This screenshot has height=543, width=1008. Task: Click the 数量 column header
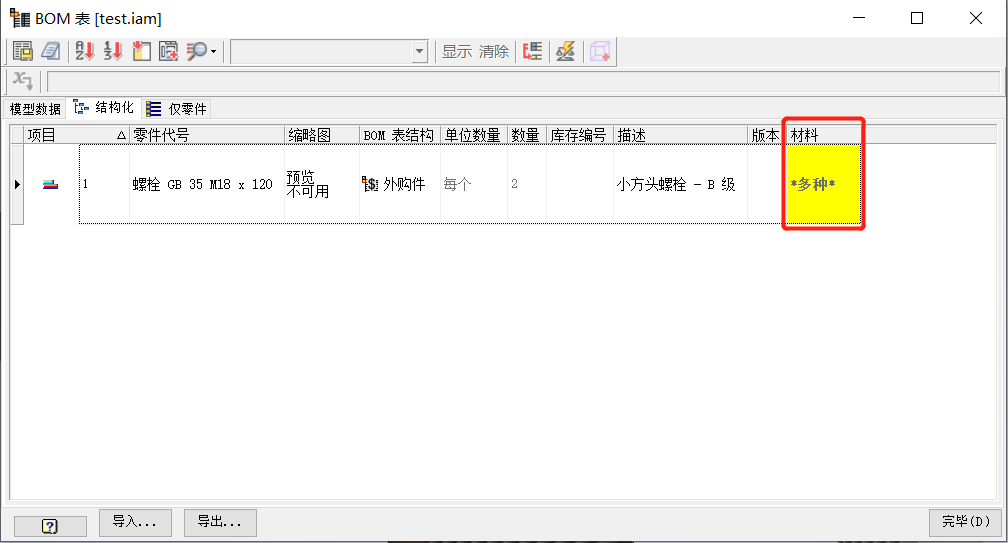point(527,135)
